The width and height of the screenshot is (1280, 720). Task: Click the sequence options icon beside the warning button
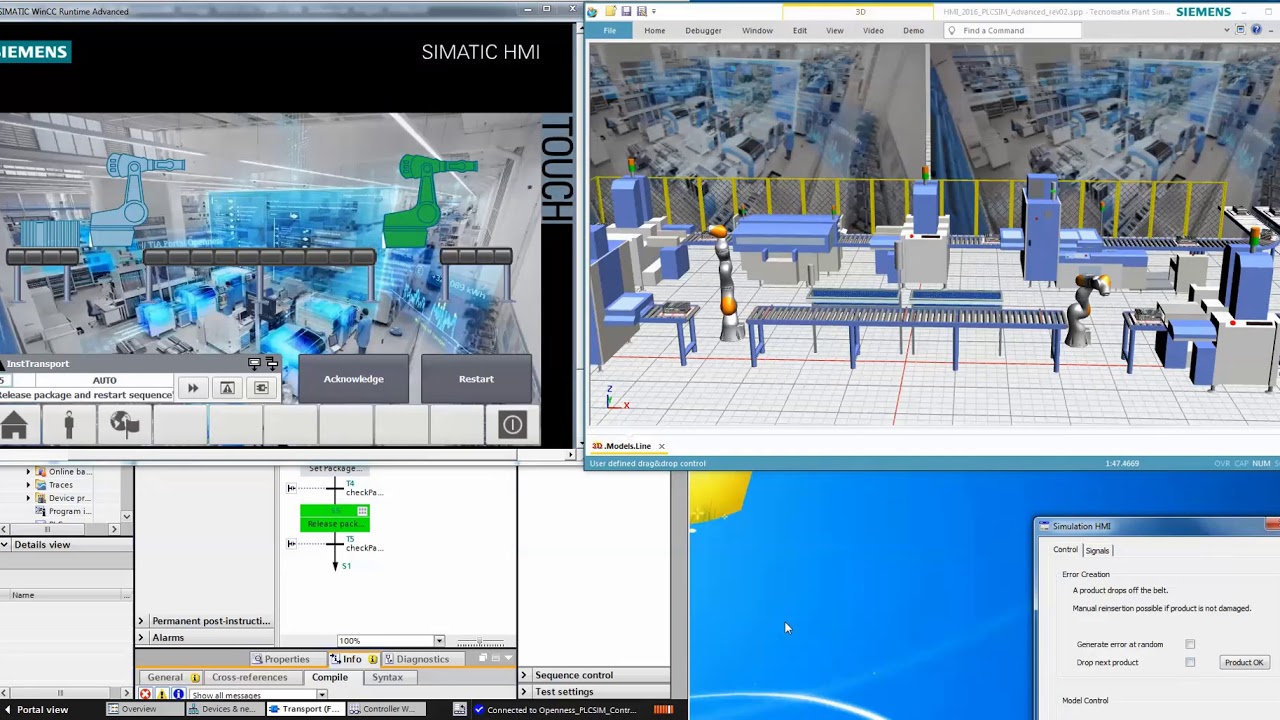(261, 388)
